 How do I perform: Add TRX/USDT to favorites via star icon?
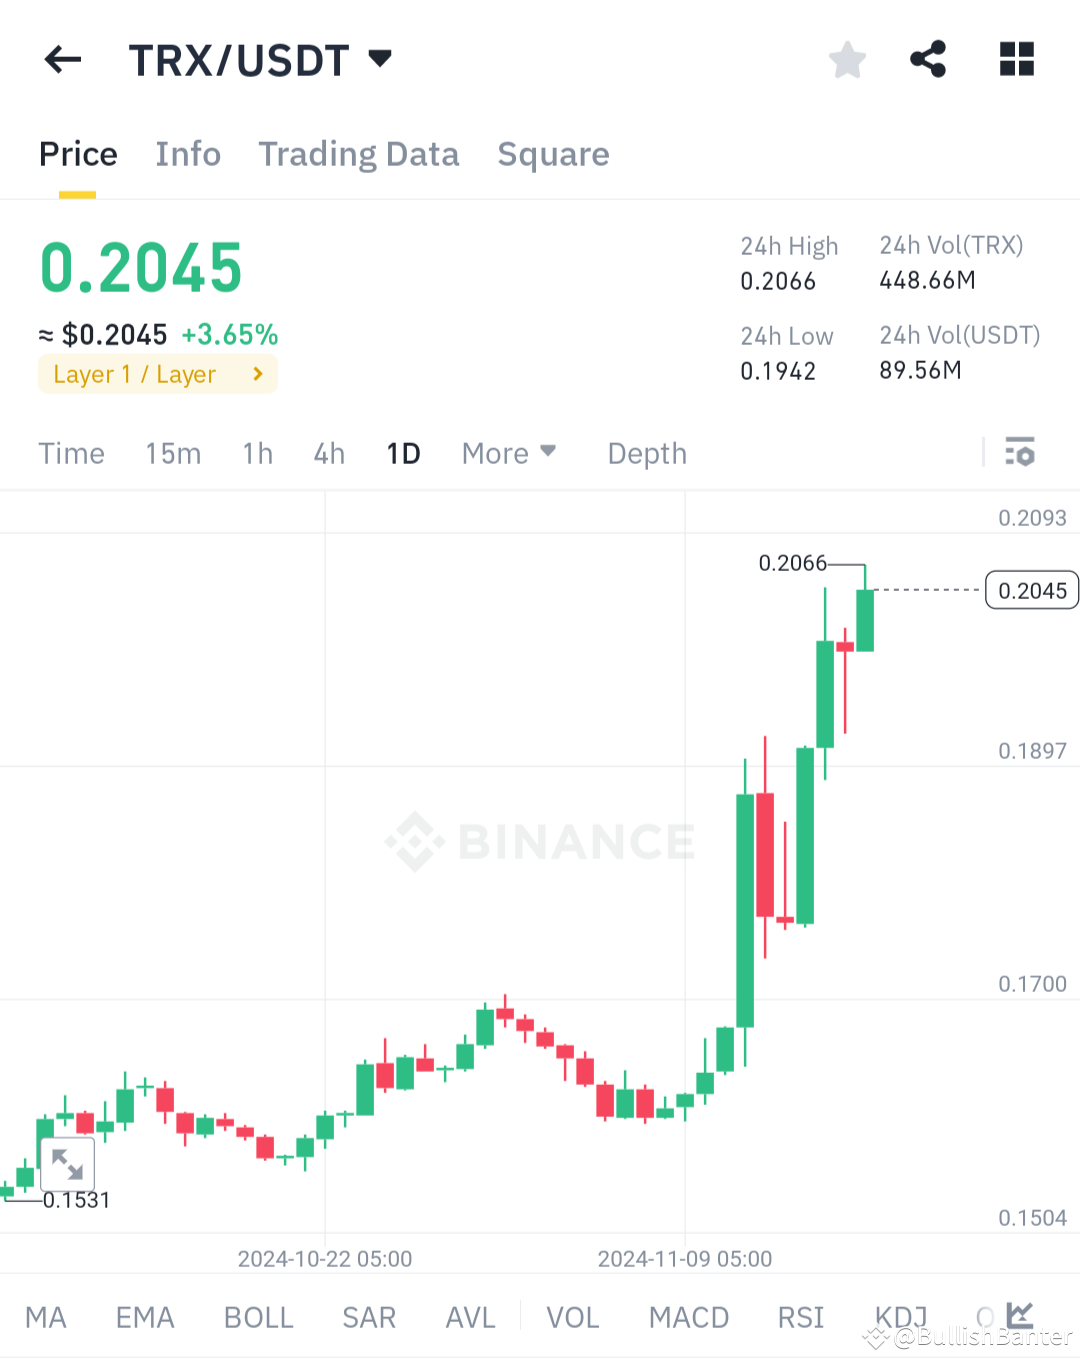point(847,59)
